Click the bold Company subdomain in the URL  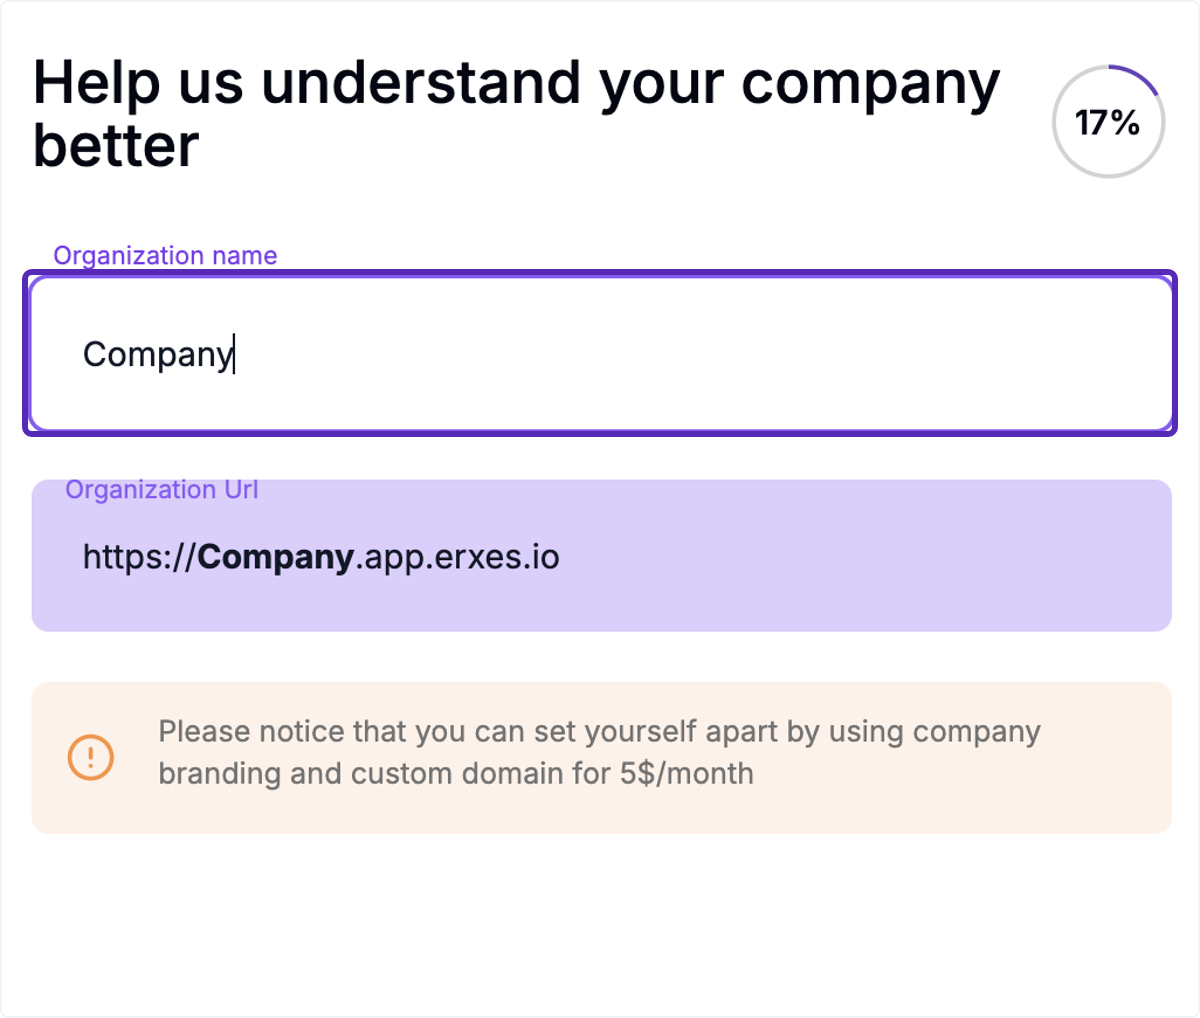pyautogui.click(x=276, y=557)
